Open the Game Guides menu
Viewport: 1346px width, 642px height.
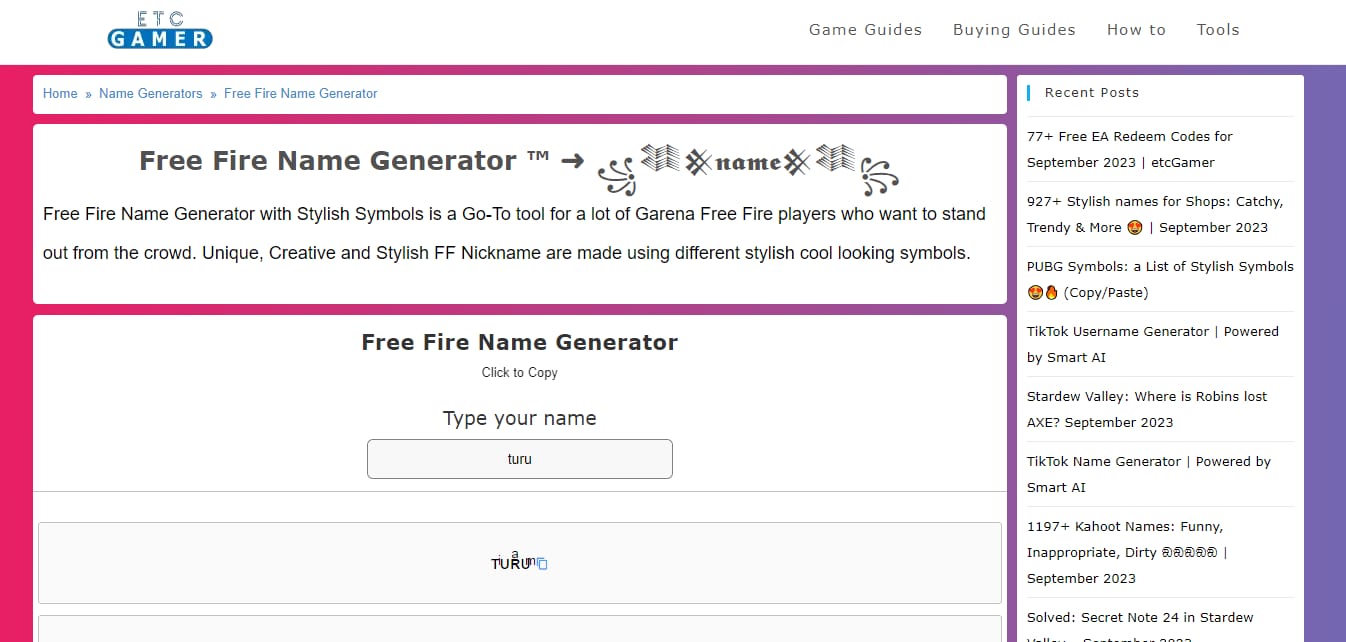[x=865, y=30]
